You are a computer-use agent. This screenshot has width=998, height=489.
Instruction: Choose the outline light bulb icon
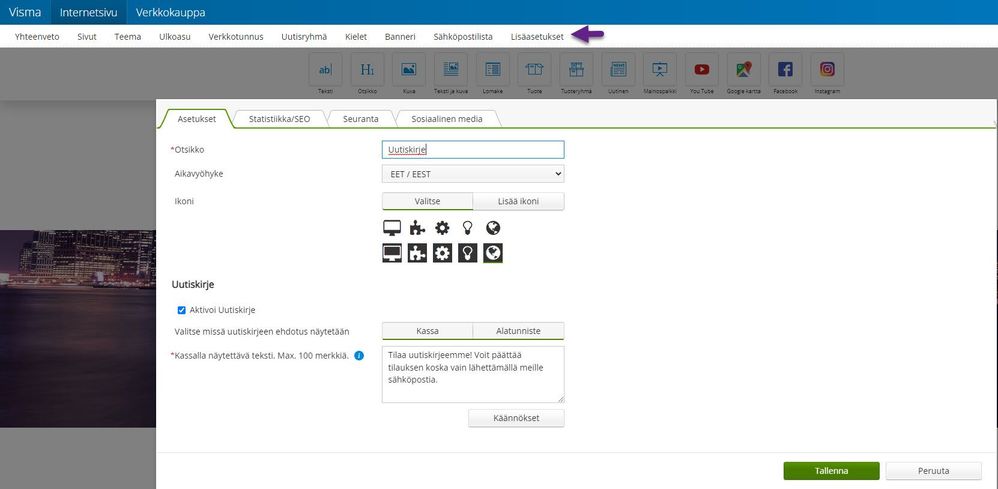click(x=467, y=228)
